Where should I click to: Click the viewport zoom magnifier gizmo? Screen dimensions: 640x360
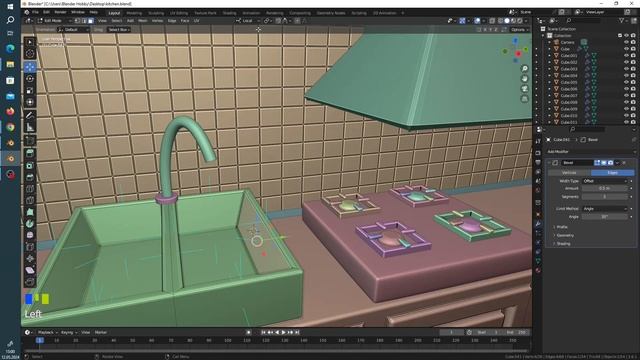coord(524,69)
